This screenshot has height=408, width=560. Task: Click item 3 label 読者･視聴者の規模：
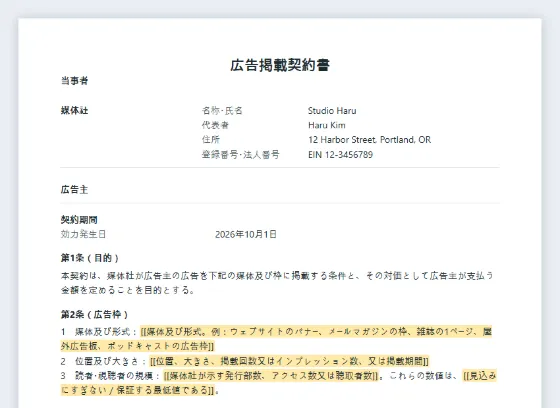click(118, 376)
